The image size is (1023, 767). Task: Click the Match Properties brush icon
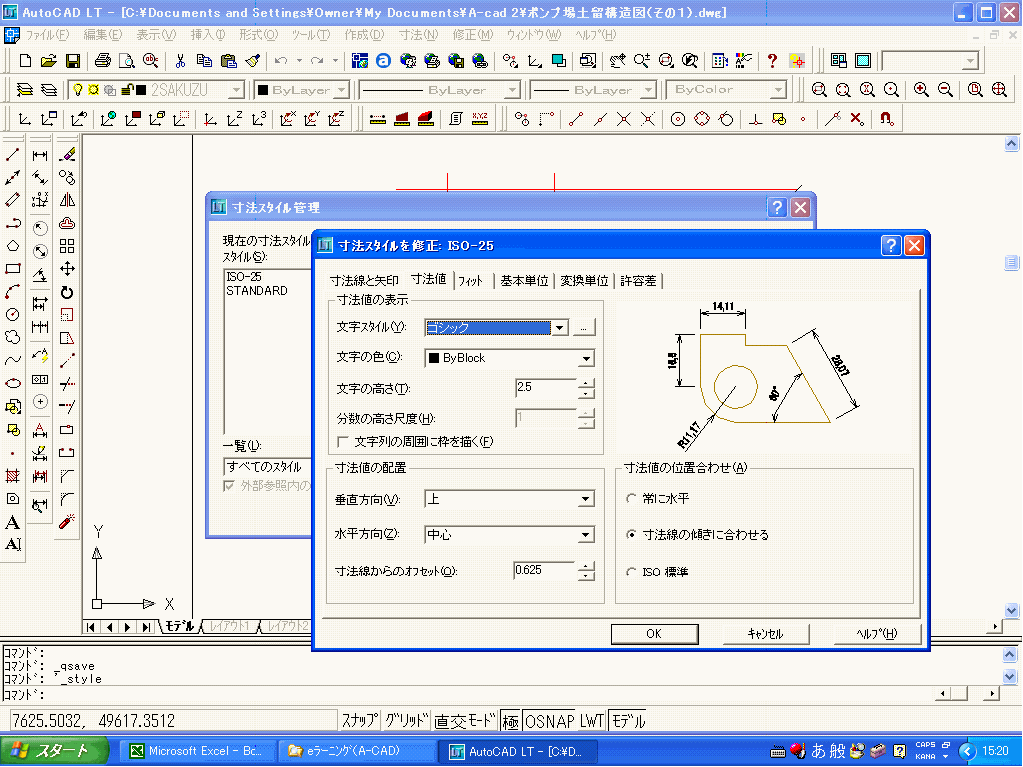253,61
